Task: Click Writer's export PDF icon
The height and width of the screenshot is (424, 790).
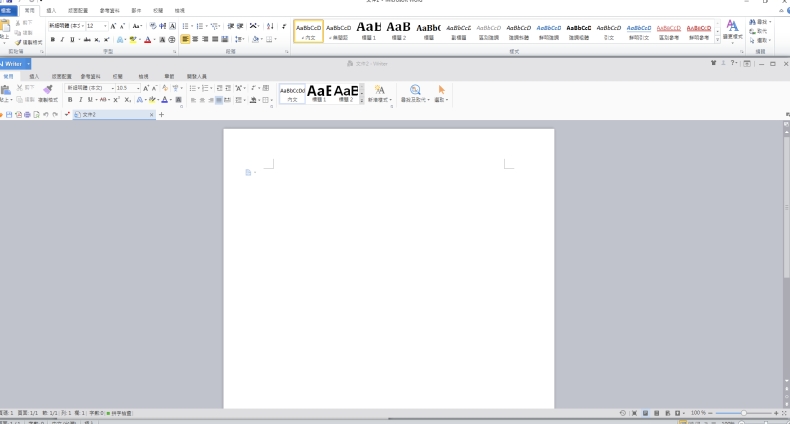Action: coord(18,115)
